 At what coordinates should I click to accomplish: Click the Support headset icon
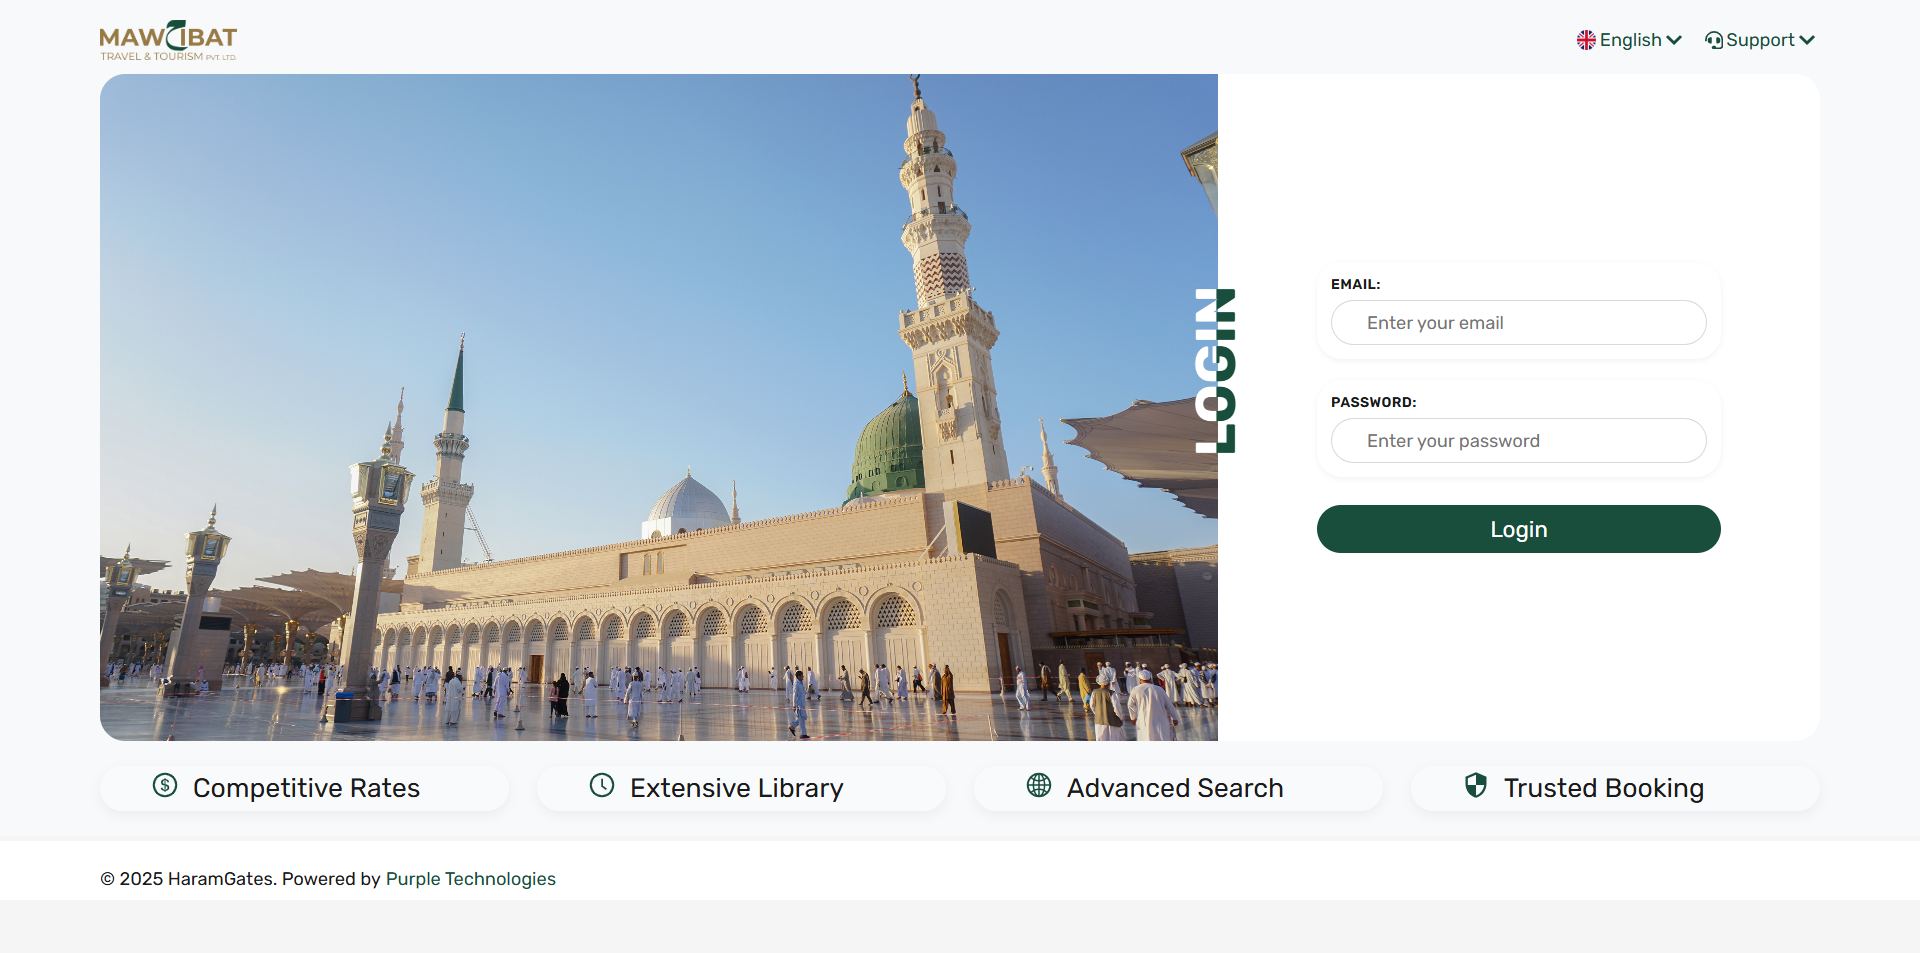click(1714, 40)
